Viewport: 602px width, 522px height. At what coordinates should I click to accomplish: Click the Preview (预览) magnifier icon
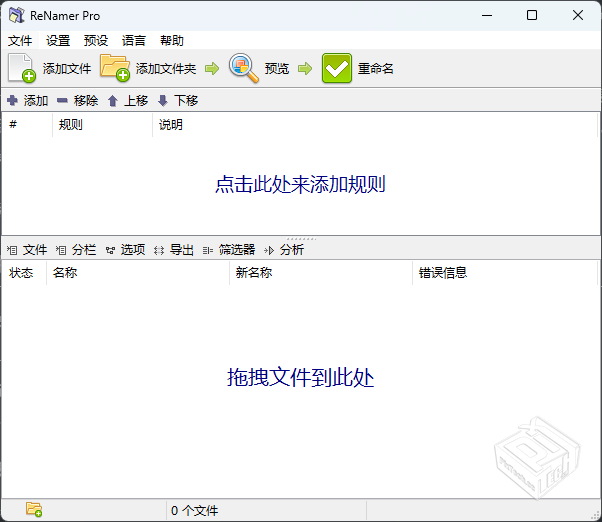point(243,68)
